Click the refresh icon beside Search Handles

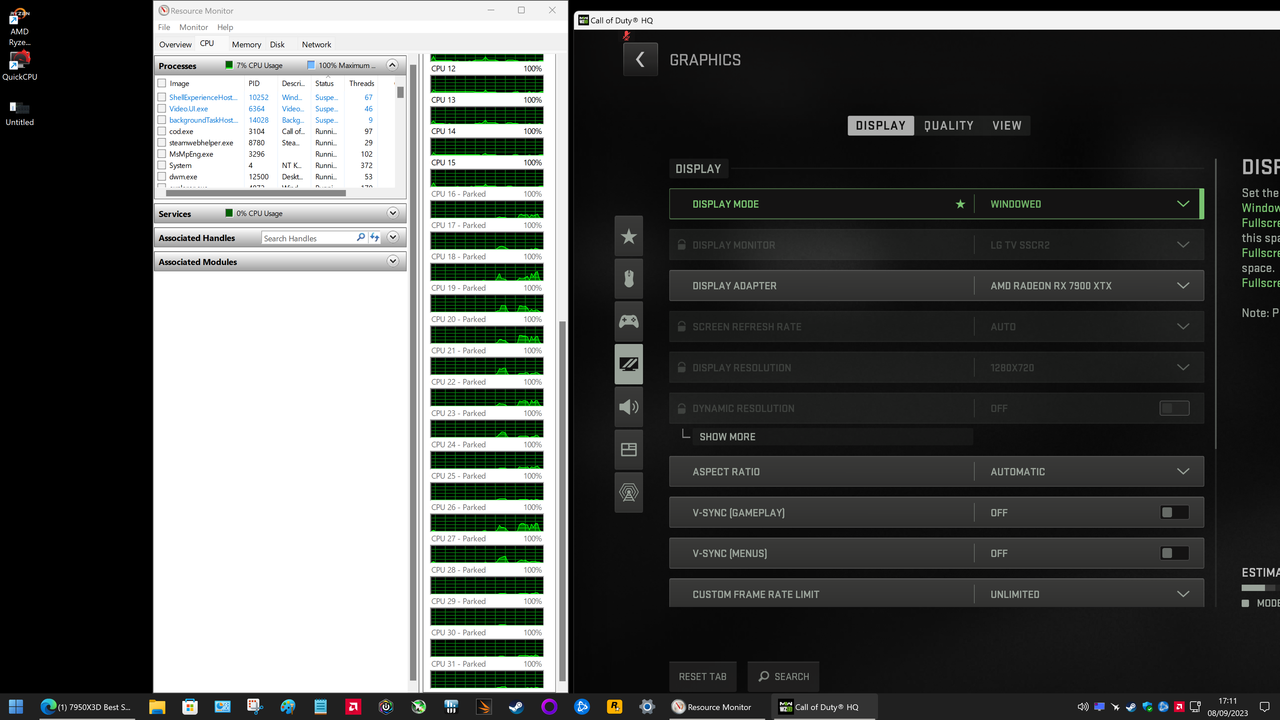[375, 238]
